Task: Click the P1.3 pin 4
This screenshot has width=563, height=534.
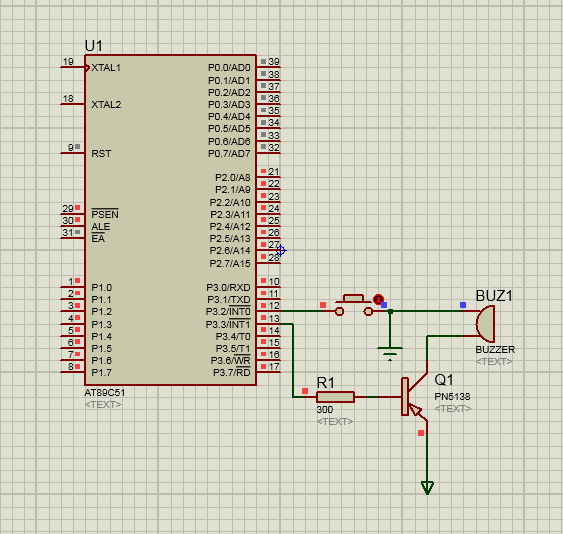Action: [73, 324]
